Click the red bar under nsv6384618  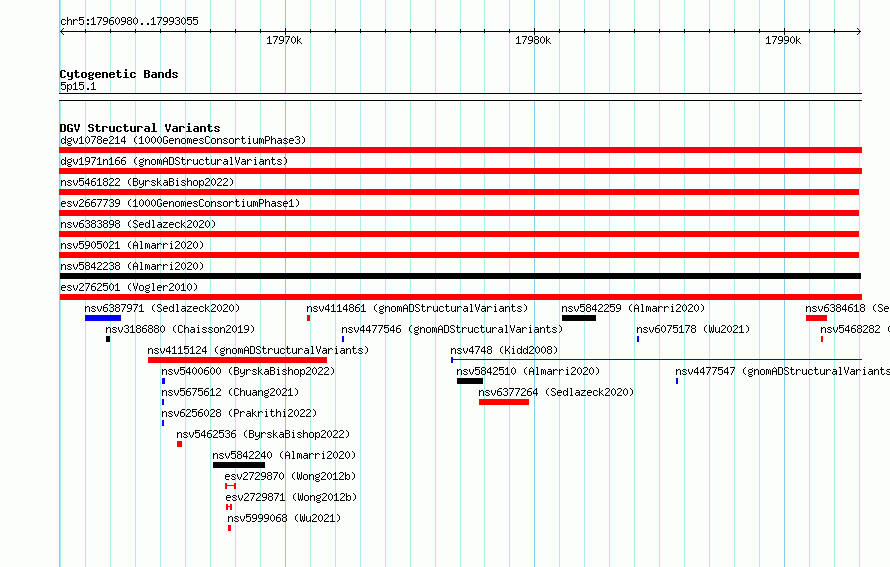click(816, 318)
